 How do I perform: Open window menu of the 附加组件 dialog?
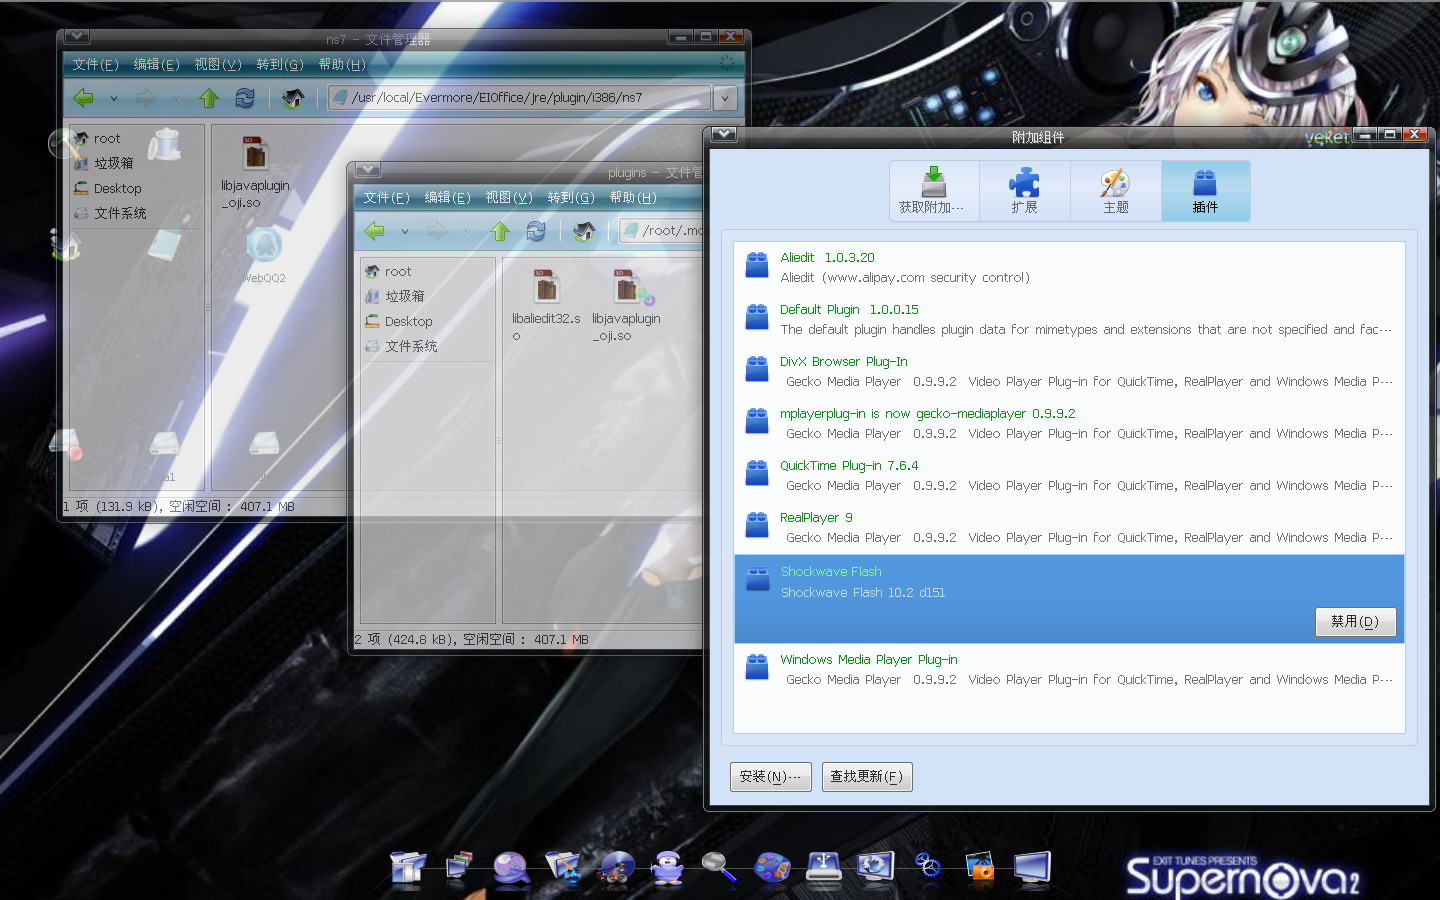pyautogui.click(x=724, y=135)
